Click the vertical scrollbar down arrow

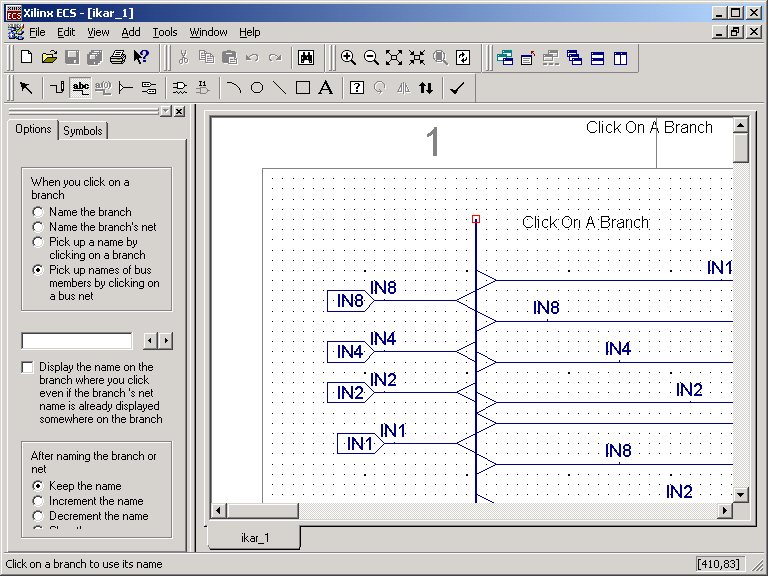[x=741, y=495]
